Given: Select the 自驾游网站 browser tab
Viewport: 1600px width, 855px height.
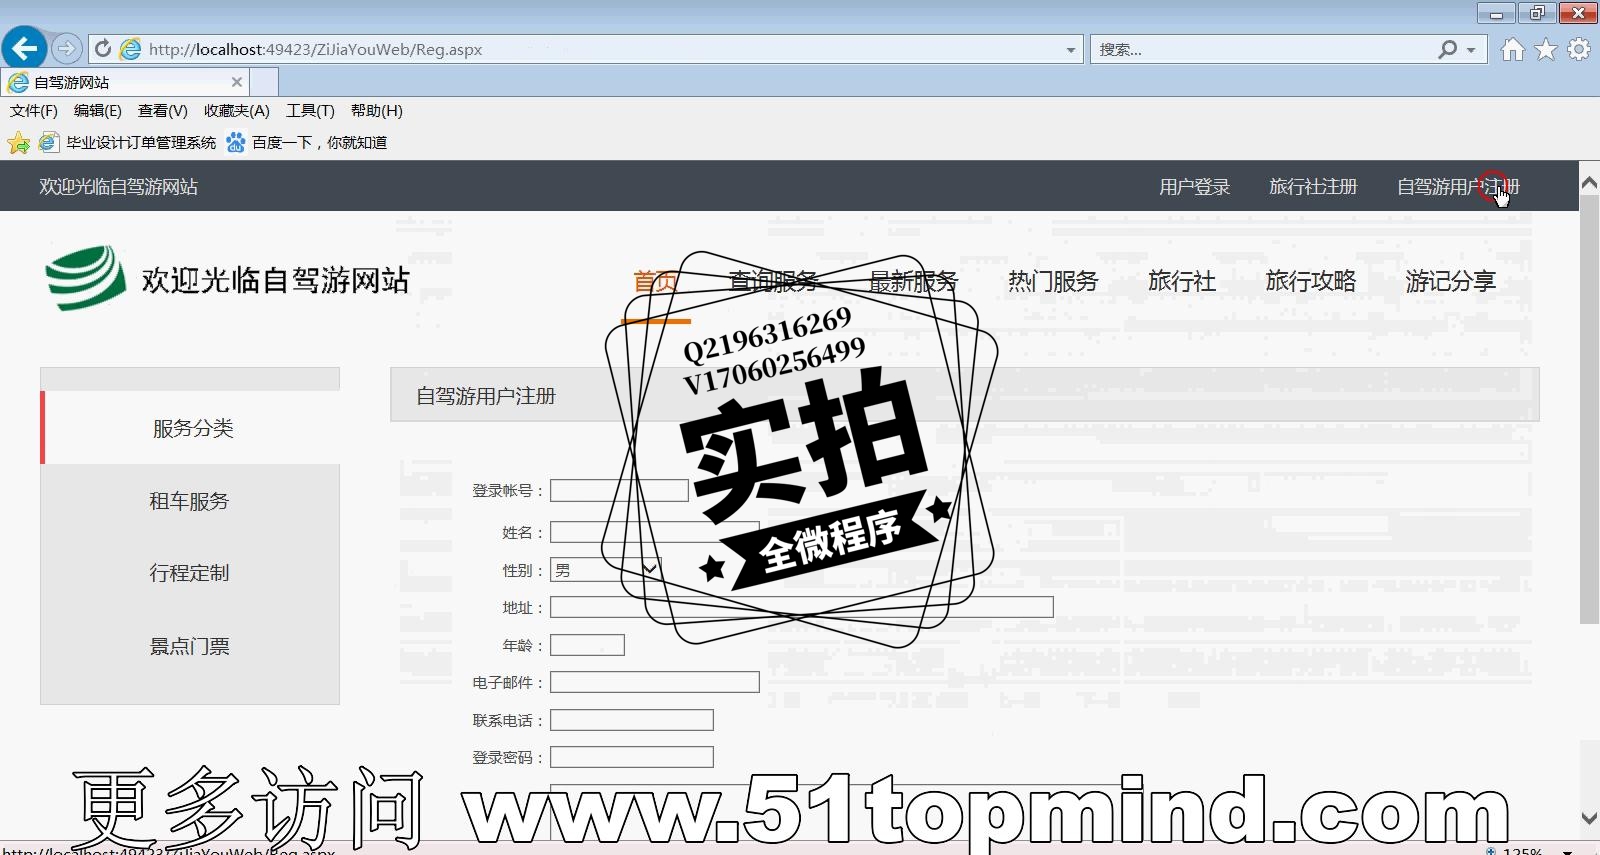Looking at the screenshot, I should [125, 82].
